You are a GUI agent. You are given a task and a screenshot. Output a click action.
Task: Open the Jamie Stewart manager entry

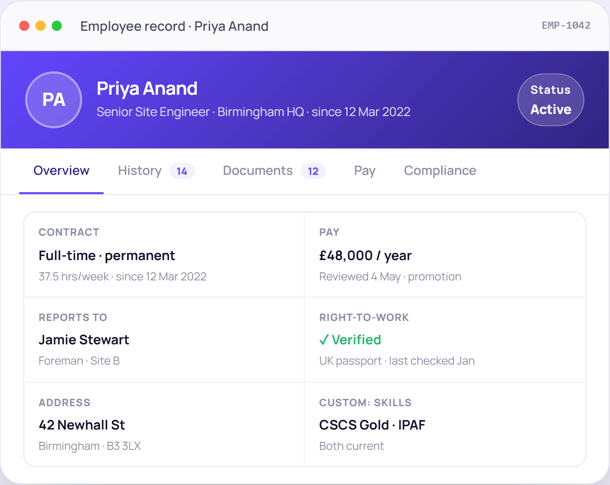84,340
